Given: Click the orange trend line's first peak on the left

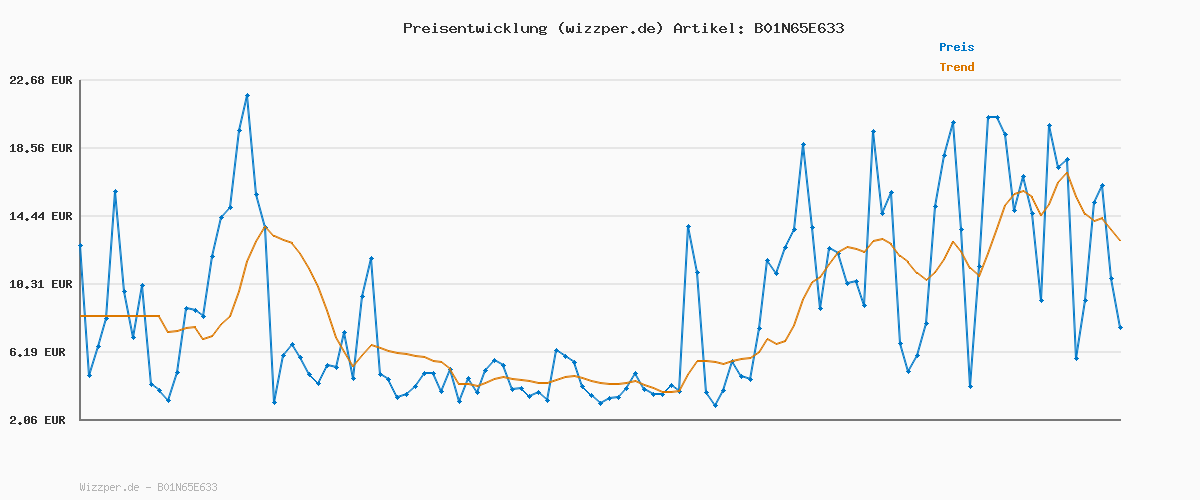Looking at the screenshot, I should pos(266,227).
